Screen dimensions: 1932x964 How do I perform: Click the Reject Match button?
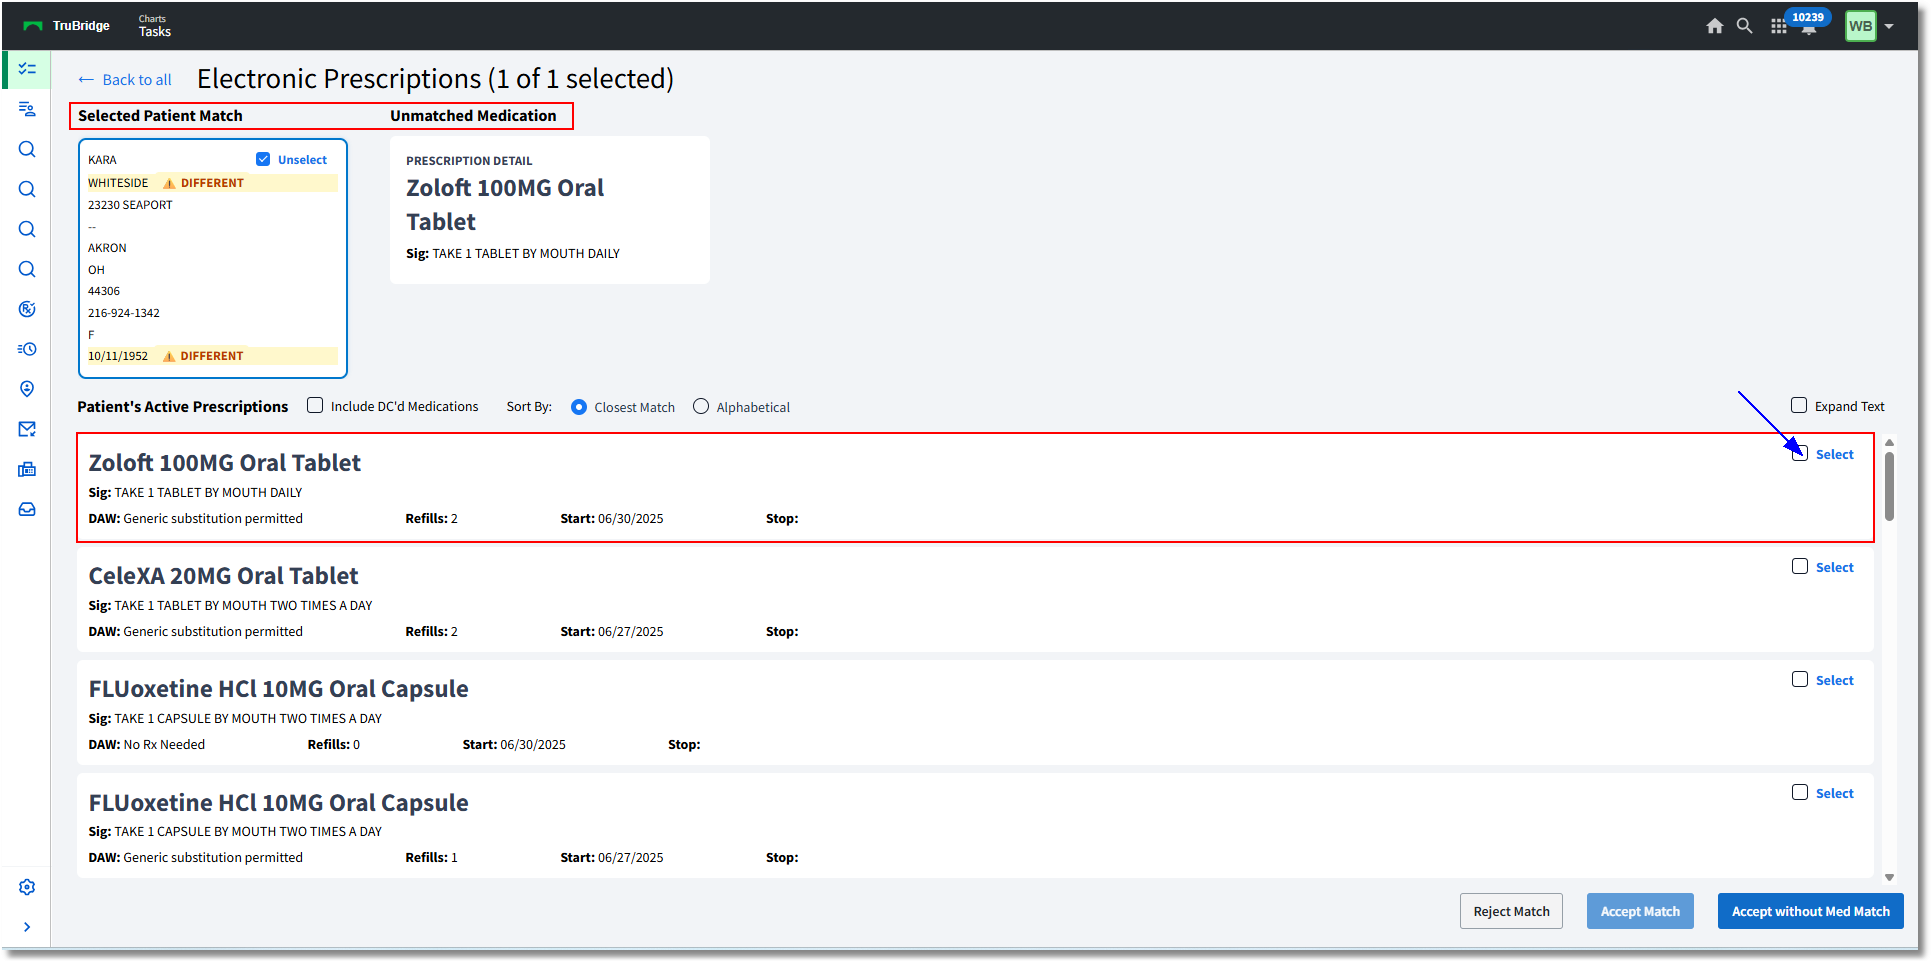1511,911
